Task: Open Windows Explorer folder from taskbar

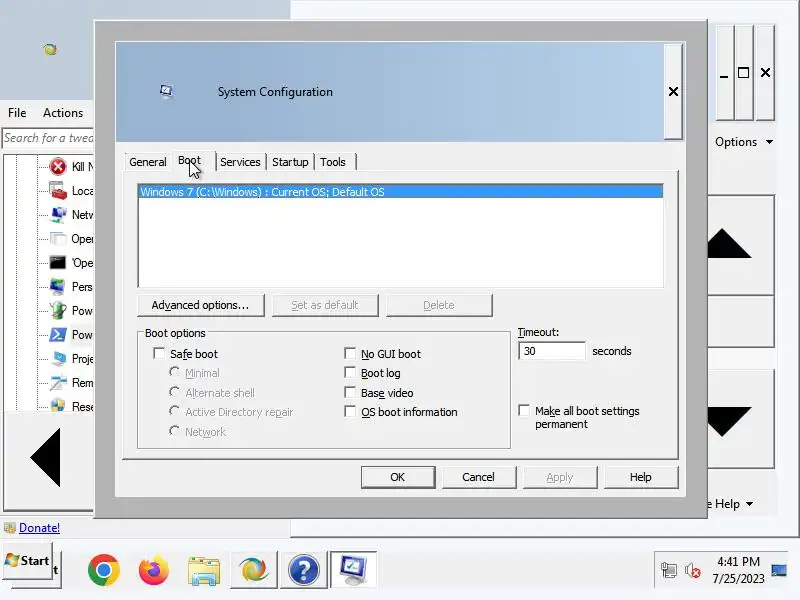Action: (204, 569)
